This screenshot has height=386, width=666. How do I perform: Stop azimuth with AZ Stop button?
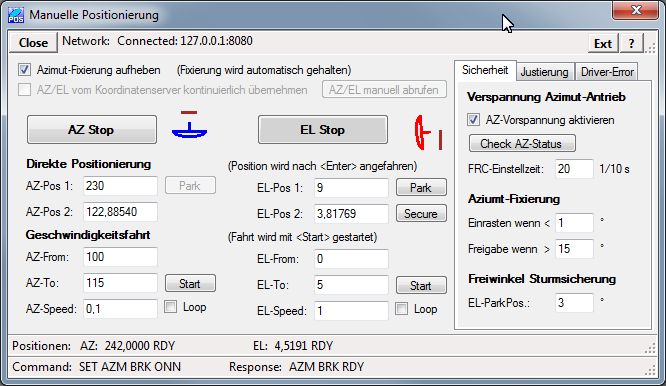(92, 130)
